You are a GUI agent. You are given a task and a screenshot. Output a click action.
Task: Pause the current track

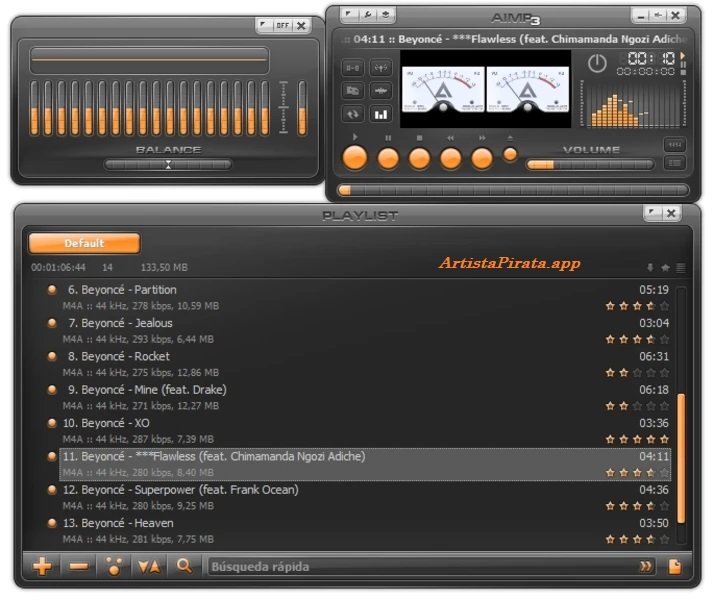(388, 158)
